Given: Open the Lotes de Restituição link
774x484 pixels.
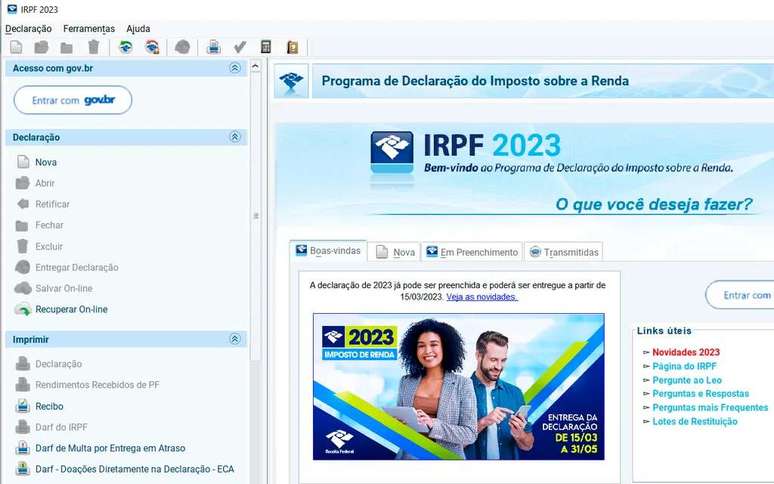Looking at the screenshot, I should [x=695, y=421].
